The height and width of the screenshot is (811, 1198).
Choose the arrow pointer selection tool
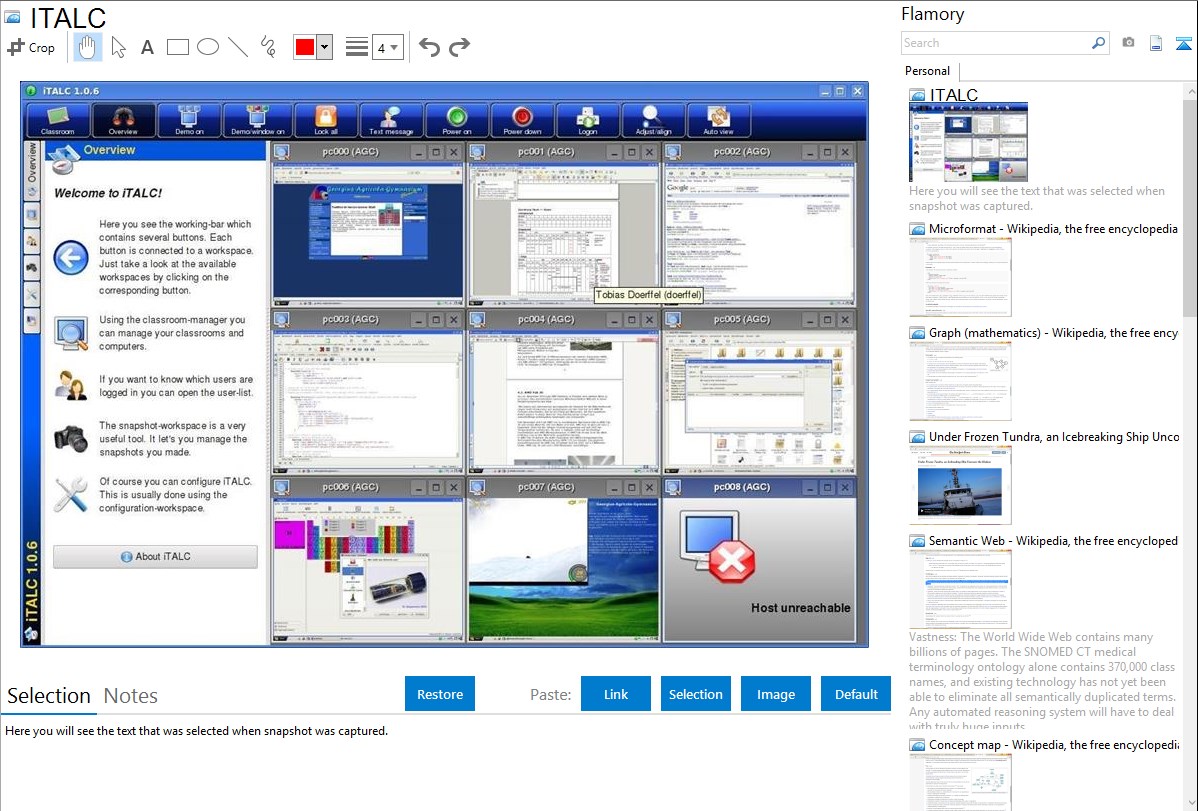pos(118,47)
